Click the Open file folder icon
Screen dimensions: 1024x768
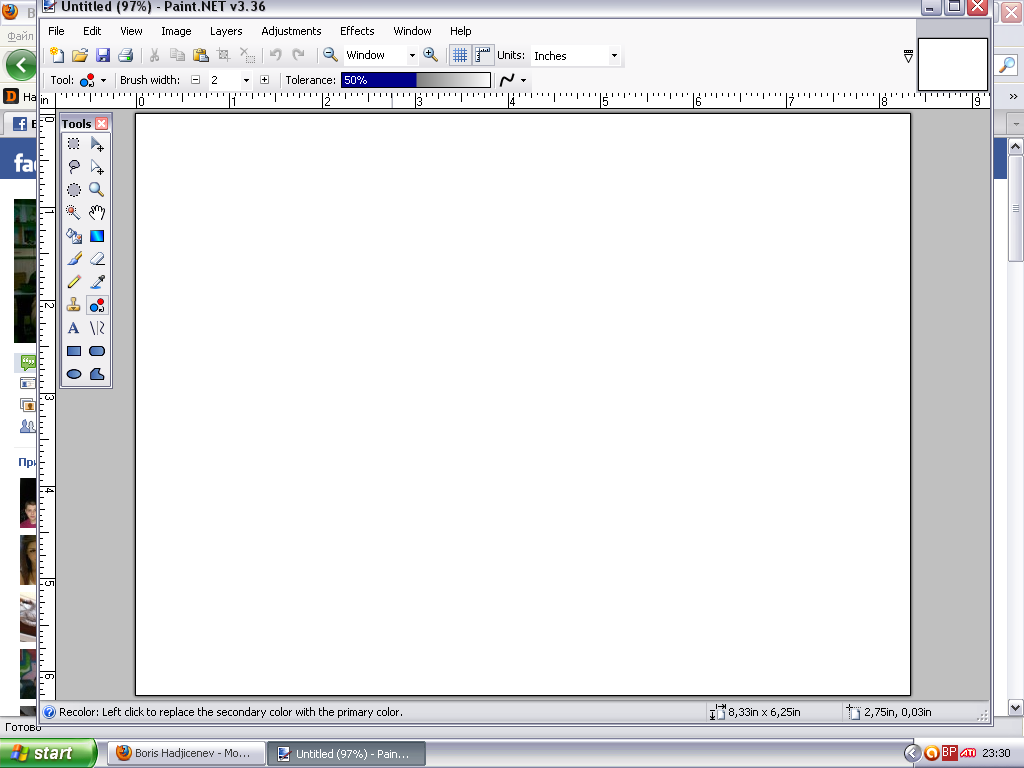[x=80, y=56]
